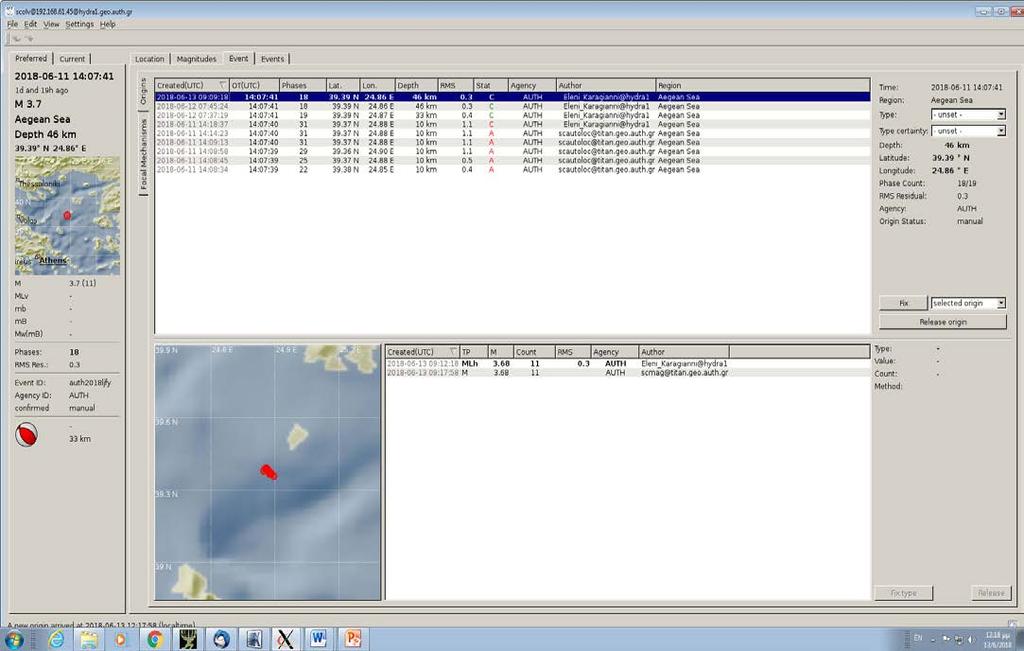Switch to the Current tab

click(72, 59)
